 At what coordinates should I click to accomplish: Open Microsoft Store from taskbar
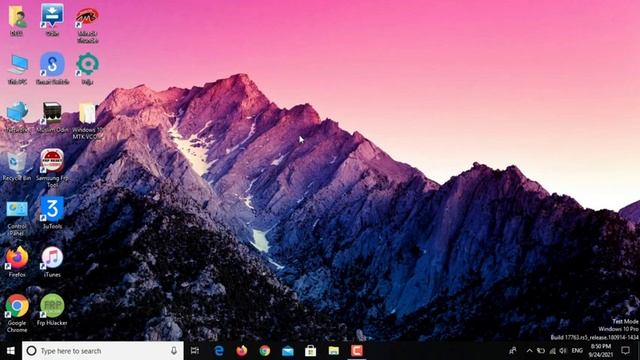pos(311,351)
